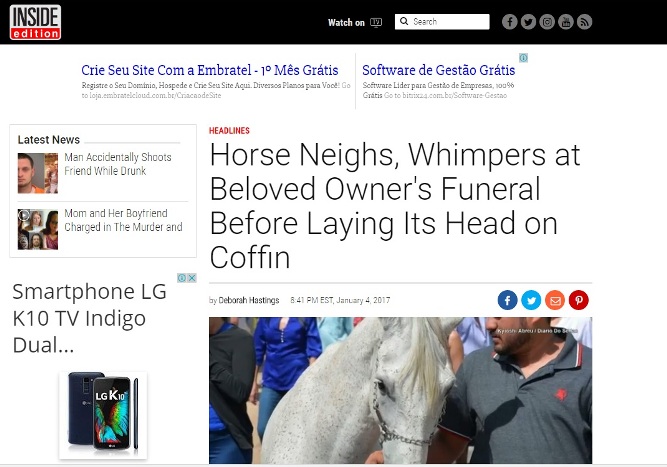The height and width of the screenshot is (467, 667).
Task: Click into the Search field
Action: pos(442,22)
